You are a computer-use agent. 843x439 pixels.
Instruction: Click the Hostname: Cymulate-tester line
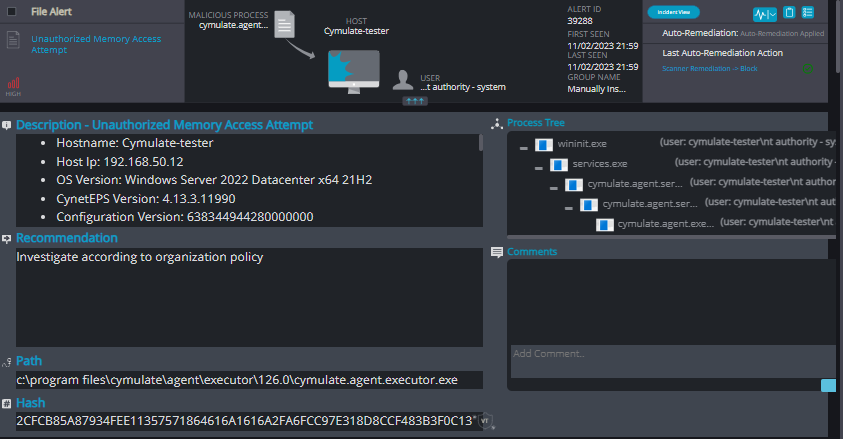point(135,143)
